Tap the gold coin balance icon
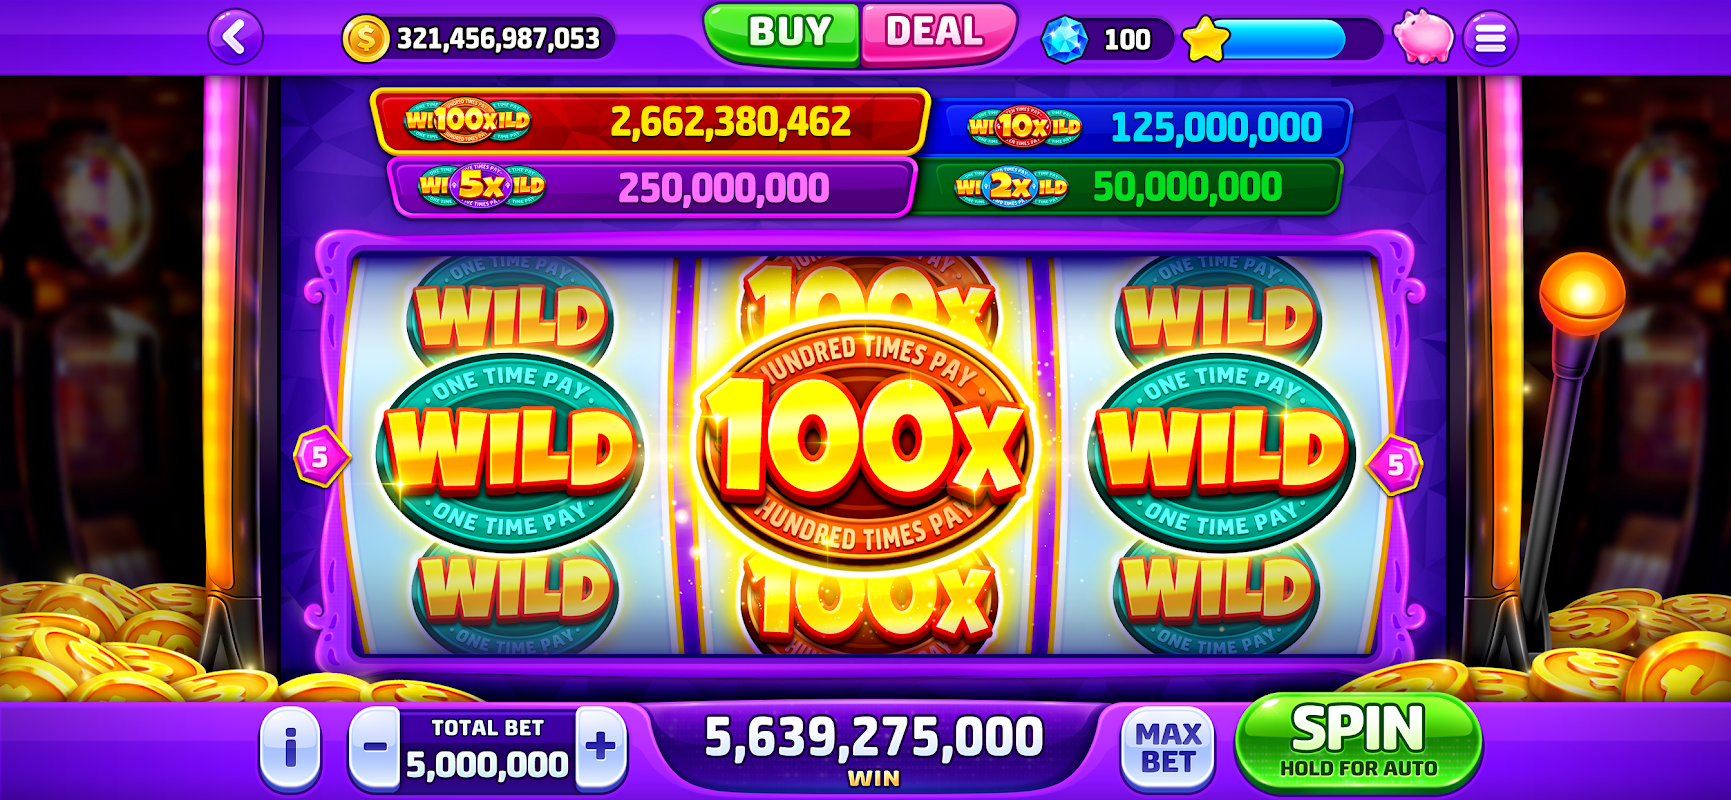Image resolution: width=1731 pixels, height=800 pixels. coord(365,39)
